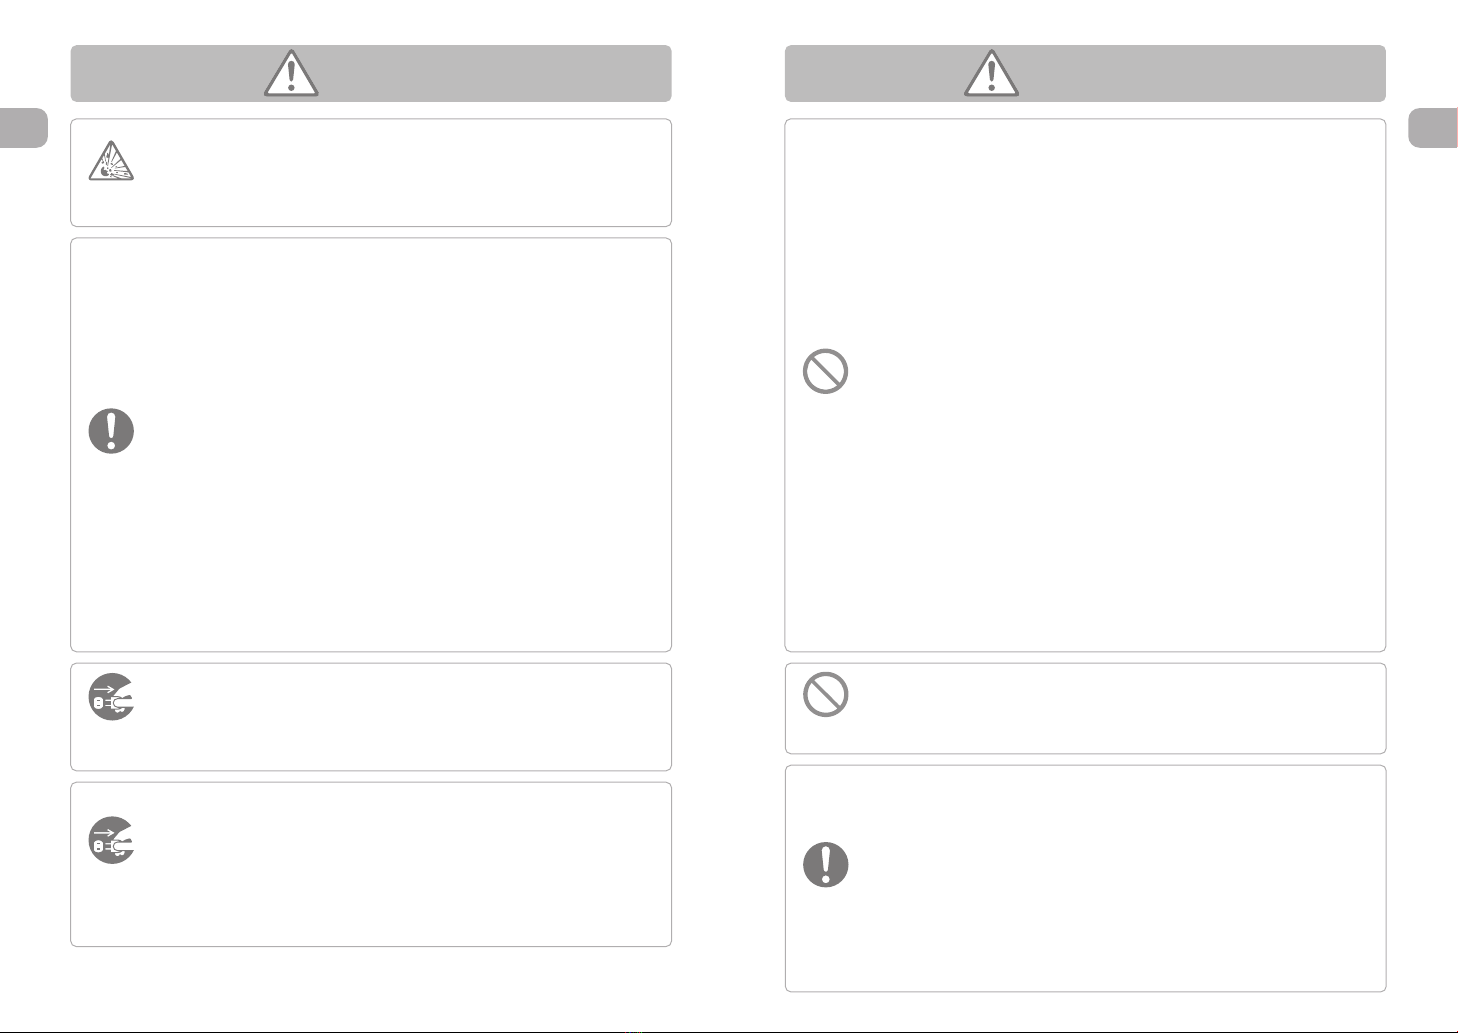Image resolution: width=1458 pixels, height=1033 pixels.
Task: Click the gray header bar of the right page
Action: click(1085, 73)
